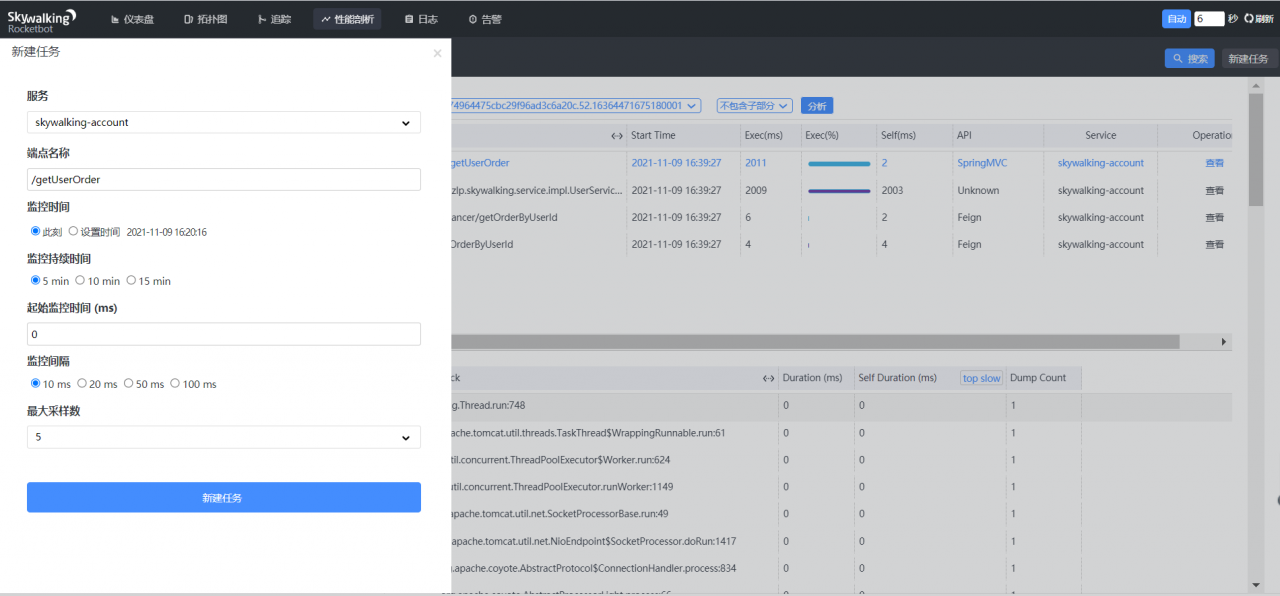The width and height of the screenshot is (1280, 596).
Task: Click the horizontal scrollbar under span table
Action: (815, 341)
